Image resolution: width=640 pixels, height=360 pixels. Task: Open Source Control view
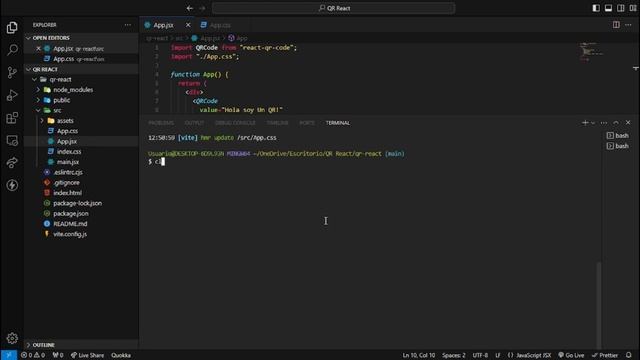(12, 73)
